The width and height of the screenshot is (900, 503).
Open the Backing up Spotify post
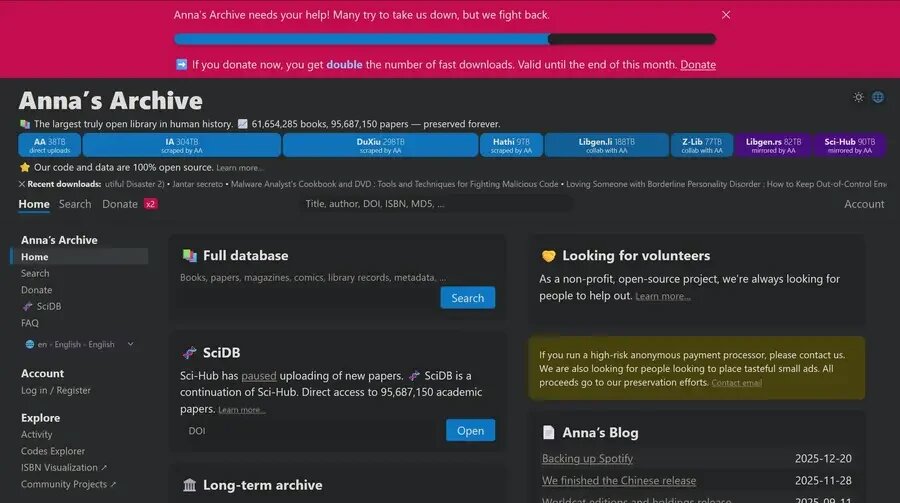click(587, 459)
